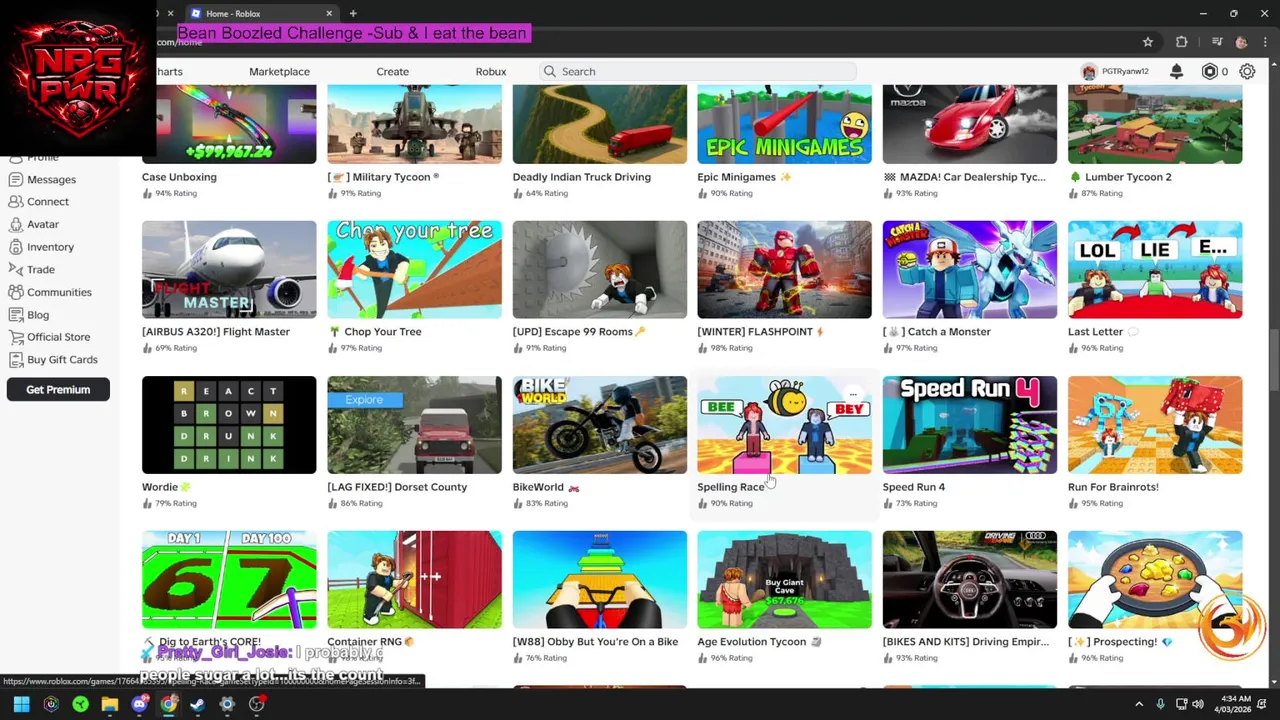Open Speed Run 4 title link
The image size is (1280, 720).
click(914, 487)
